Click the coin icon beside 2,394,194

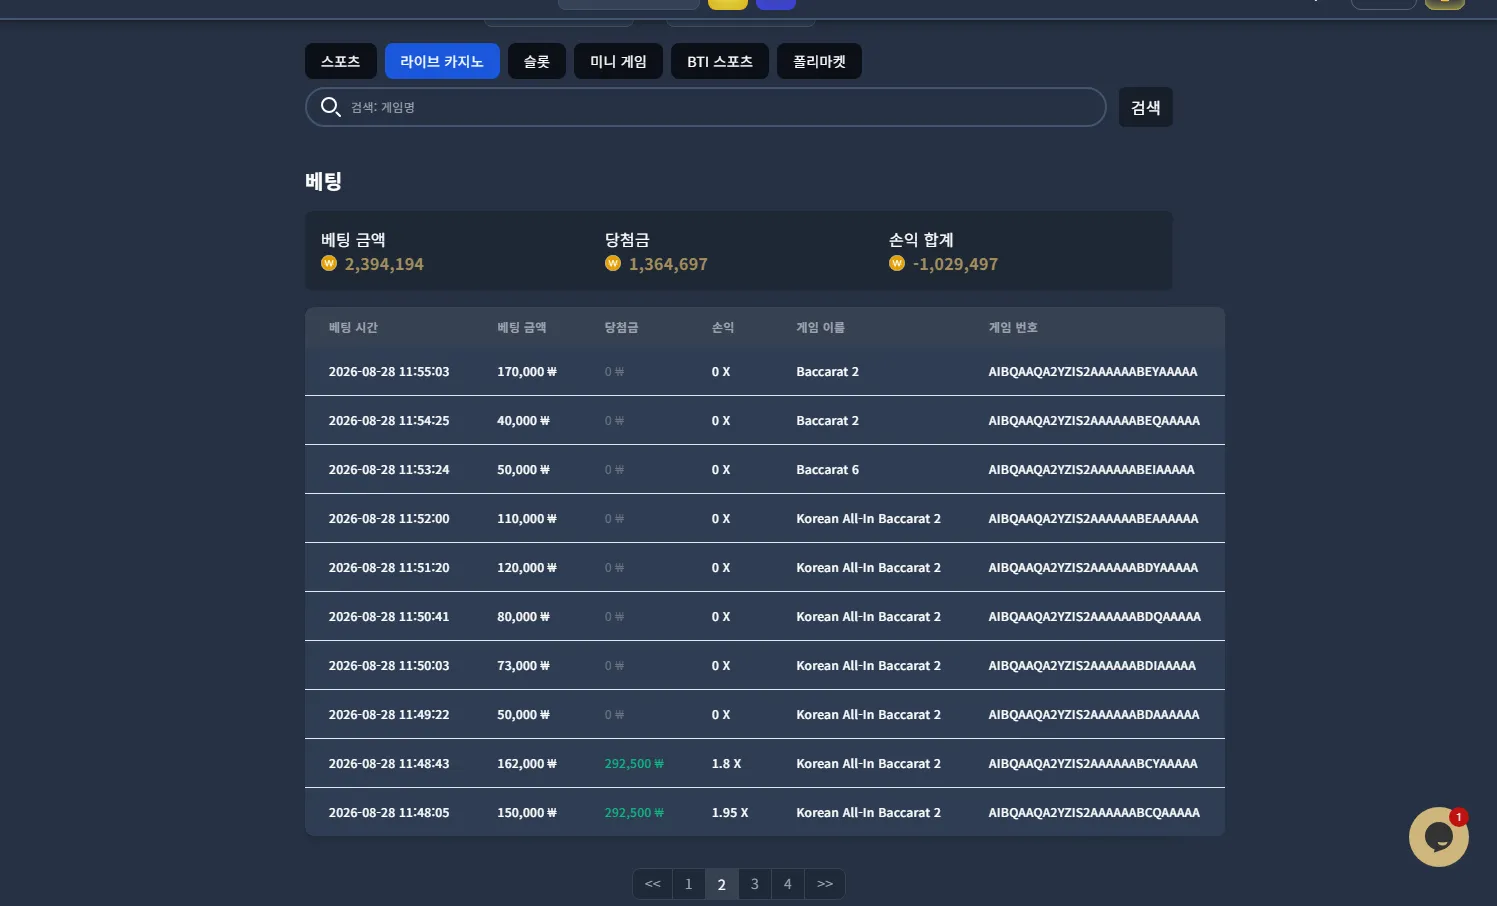pyautogui.click(x=329, y=263)
